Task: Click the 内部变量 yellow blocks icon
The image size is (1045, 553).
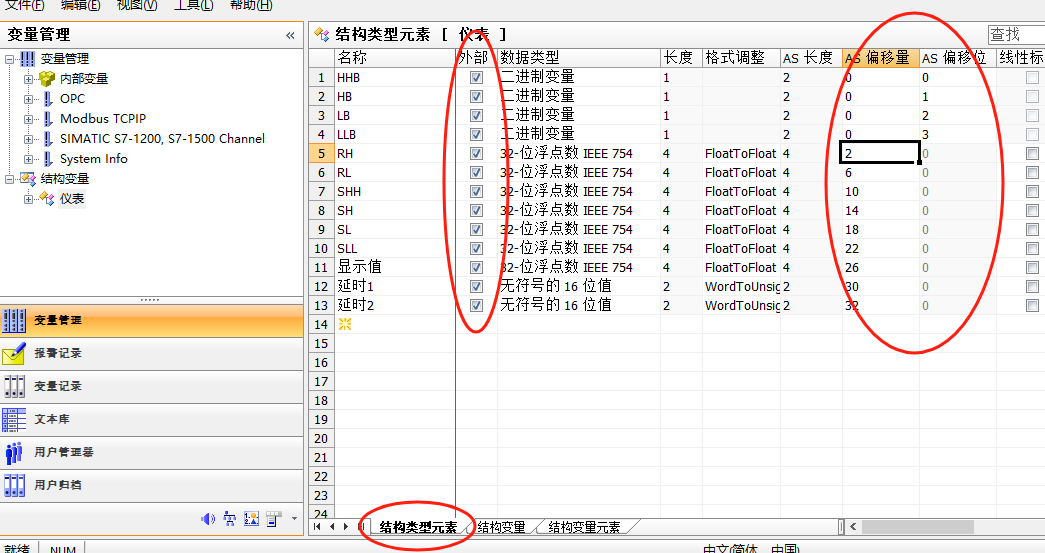Action: (x=47, y=78)
